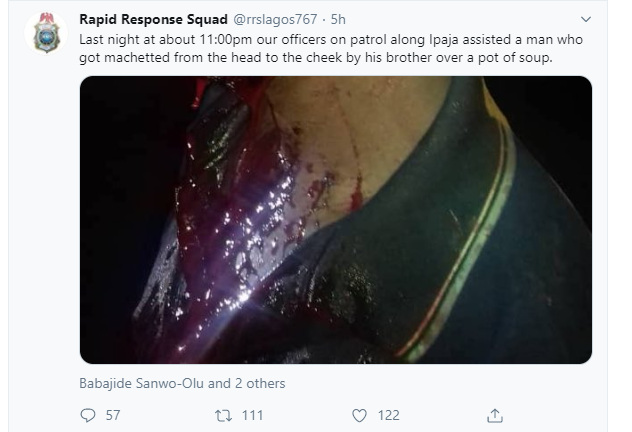Viewport: 632px width, 432px height.
Task: Open tweet by clicking 'Last night at about 11:00pm' text
Action: pos(166,39)
